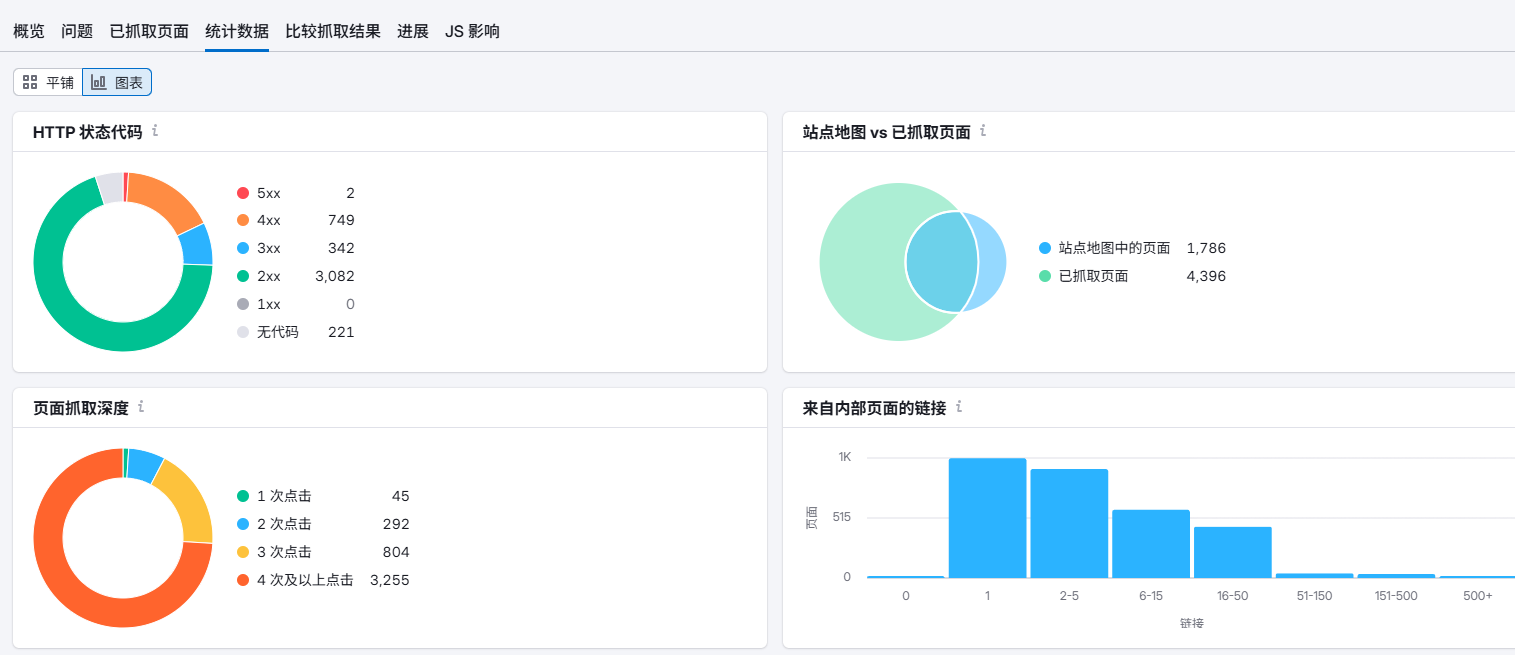1515x655 pixels.
Task: Click the blue 3xx legend dot
Action: [x=243, y=248]
